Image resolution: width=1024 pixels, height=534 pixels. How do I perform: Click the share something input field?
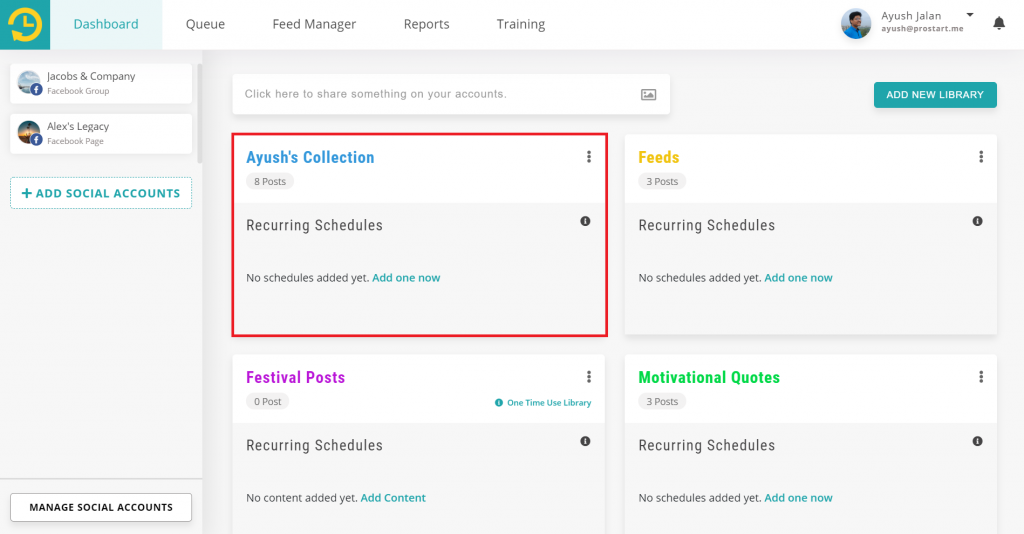pos(451,94)
